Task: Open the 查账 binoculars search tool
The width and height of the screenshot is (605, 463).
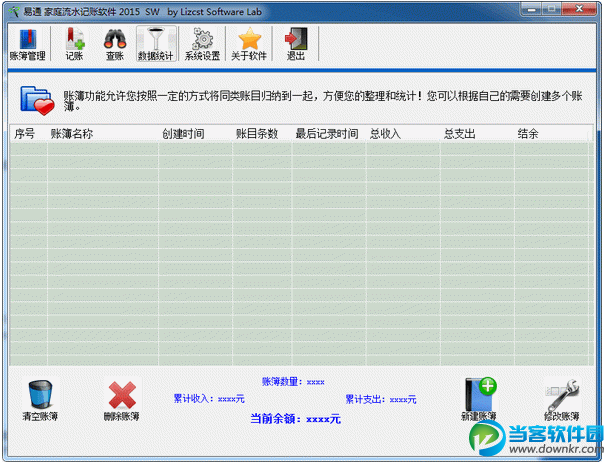Action: point(115,44)
